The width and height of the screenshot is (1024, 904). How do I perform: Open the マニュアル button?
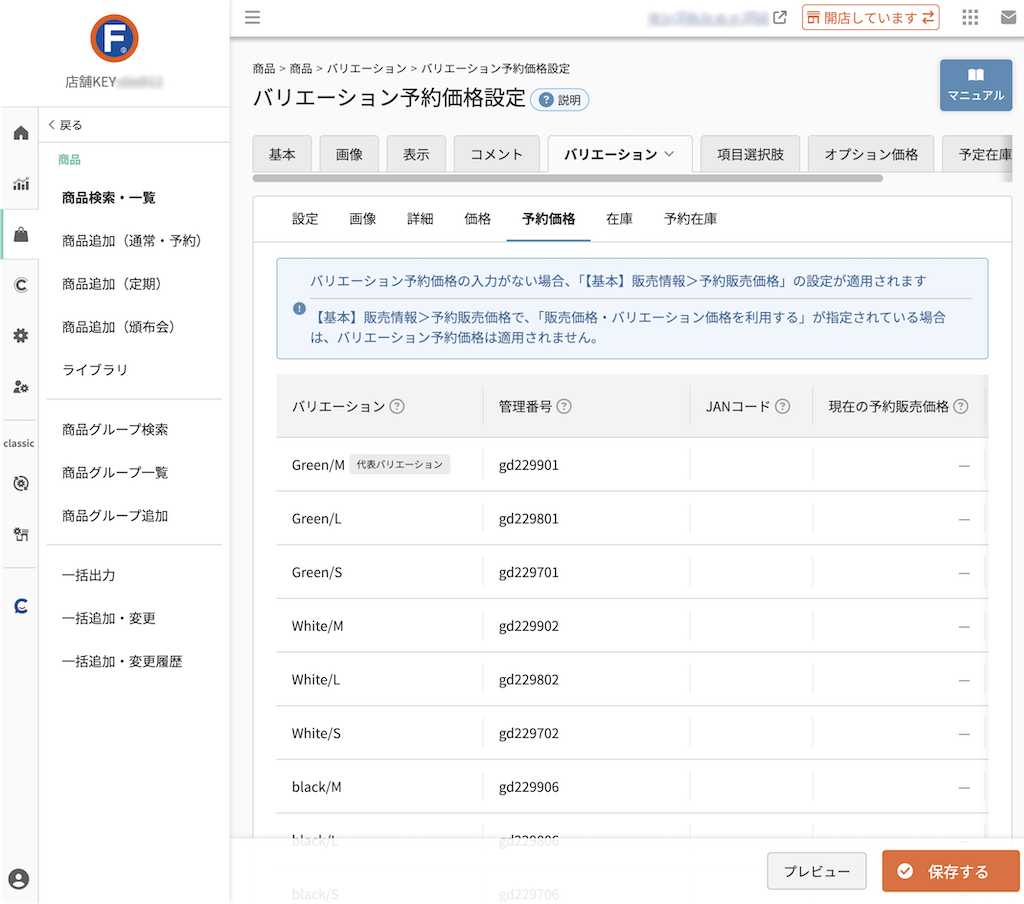[976, 85]
